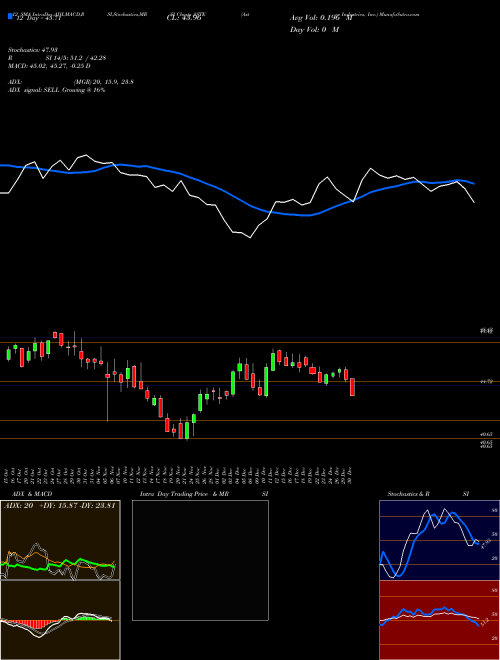The height and width of the screenshot is (660, 500).
Task: Select the 'CL: 43.96' closing price text
Action: pyautogui.click(x=184, y=18)
